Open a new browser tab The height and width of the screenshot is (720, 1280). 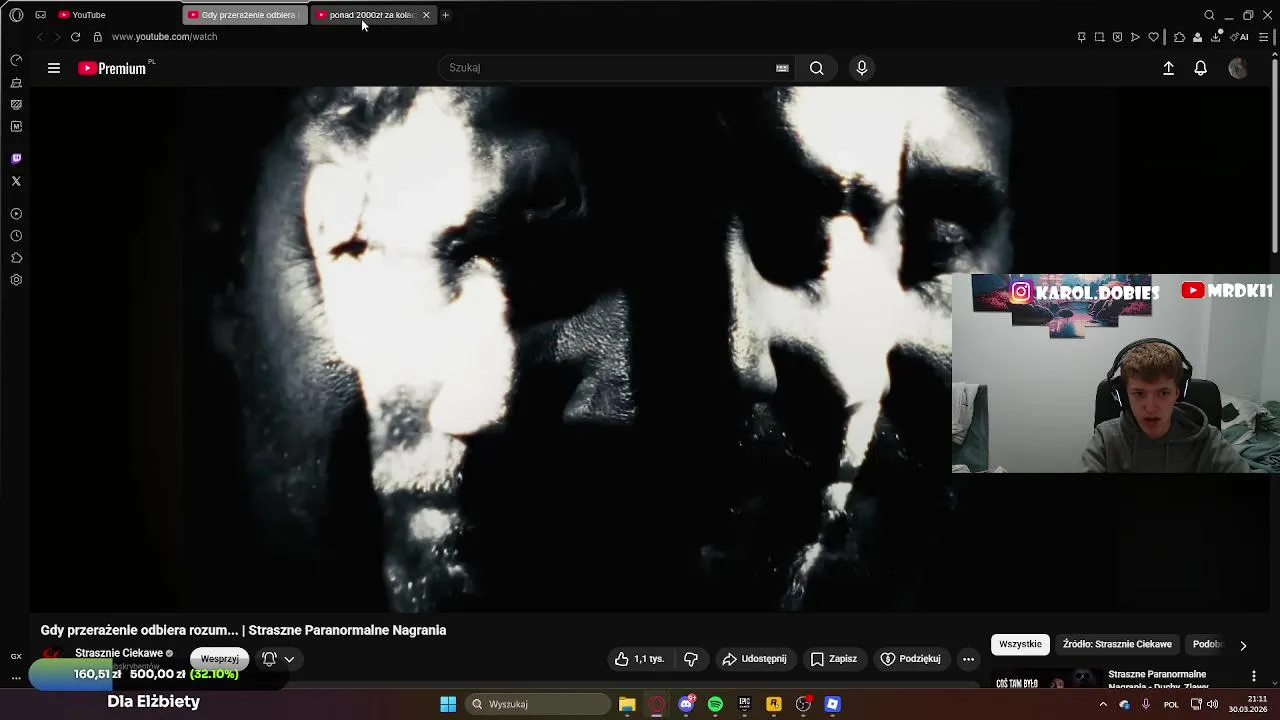[x=446, y=15]
